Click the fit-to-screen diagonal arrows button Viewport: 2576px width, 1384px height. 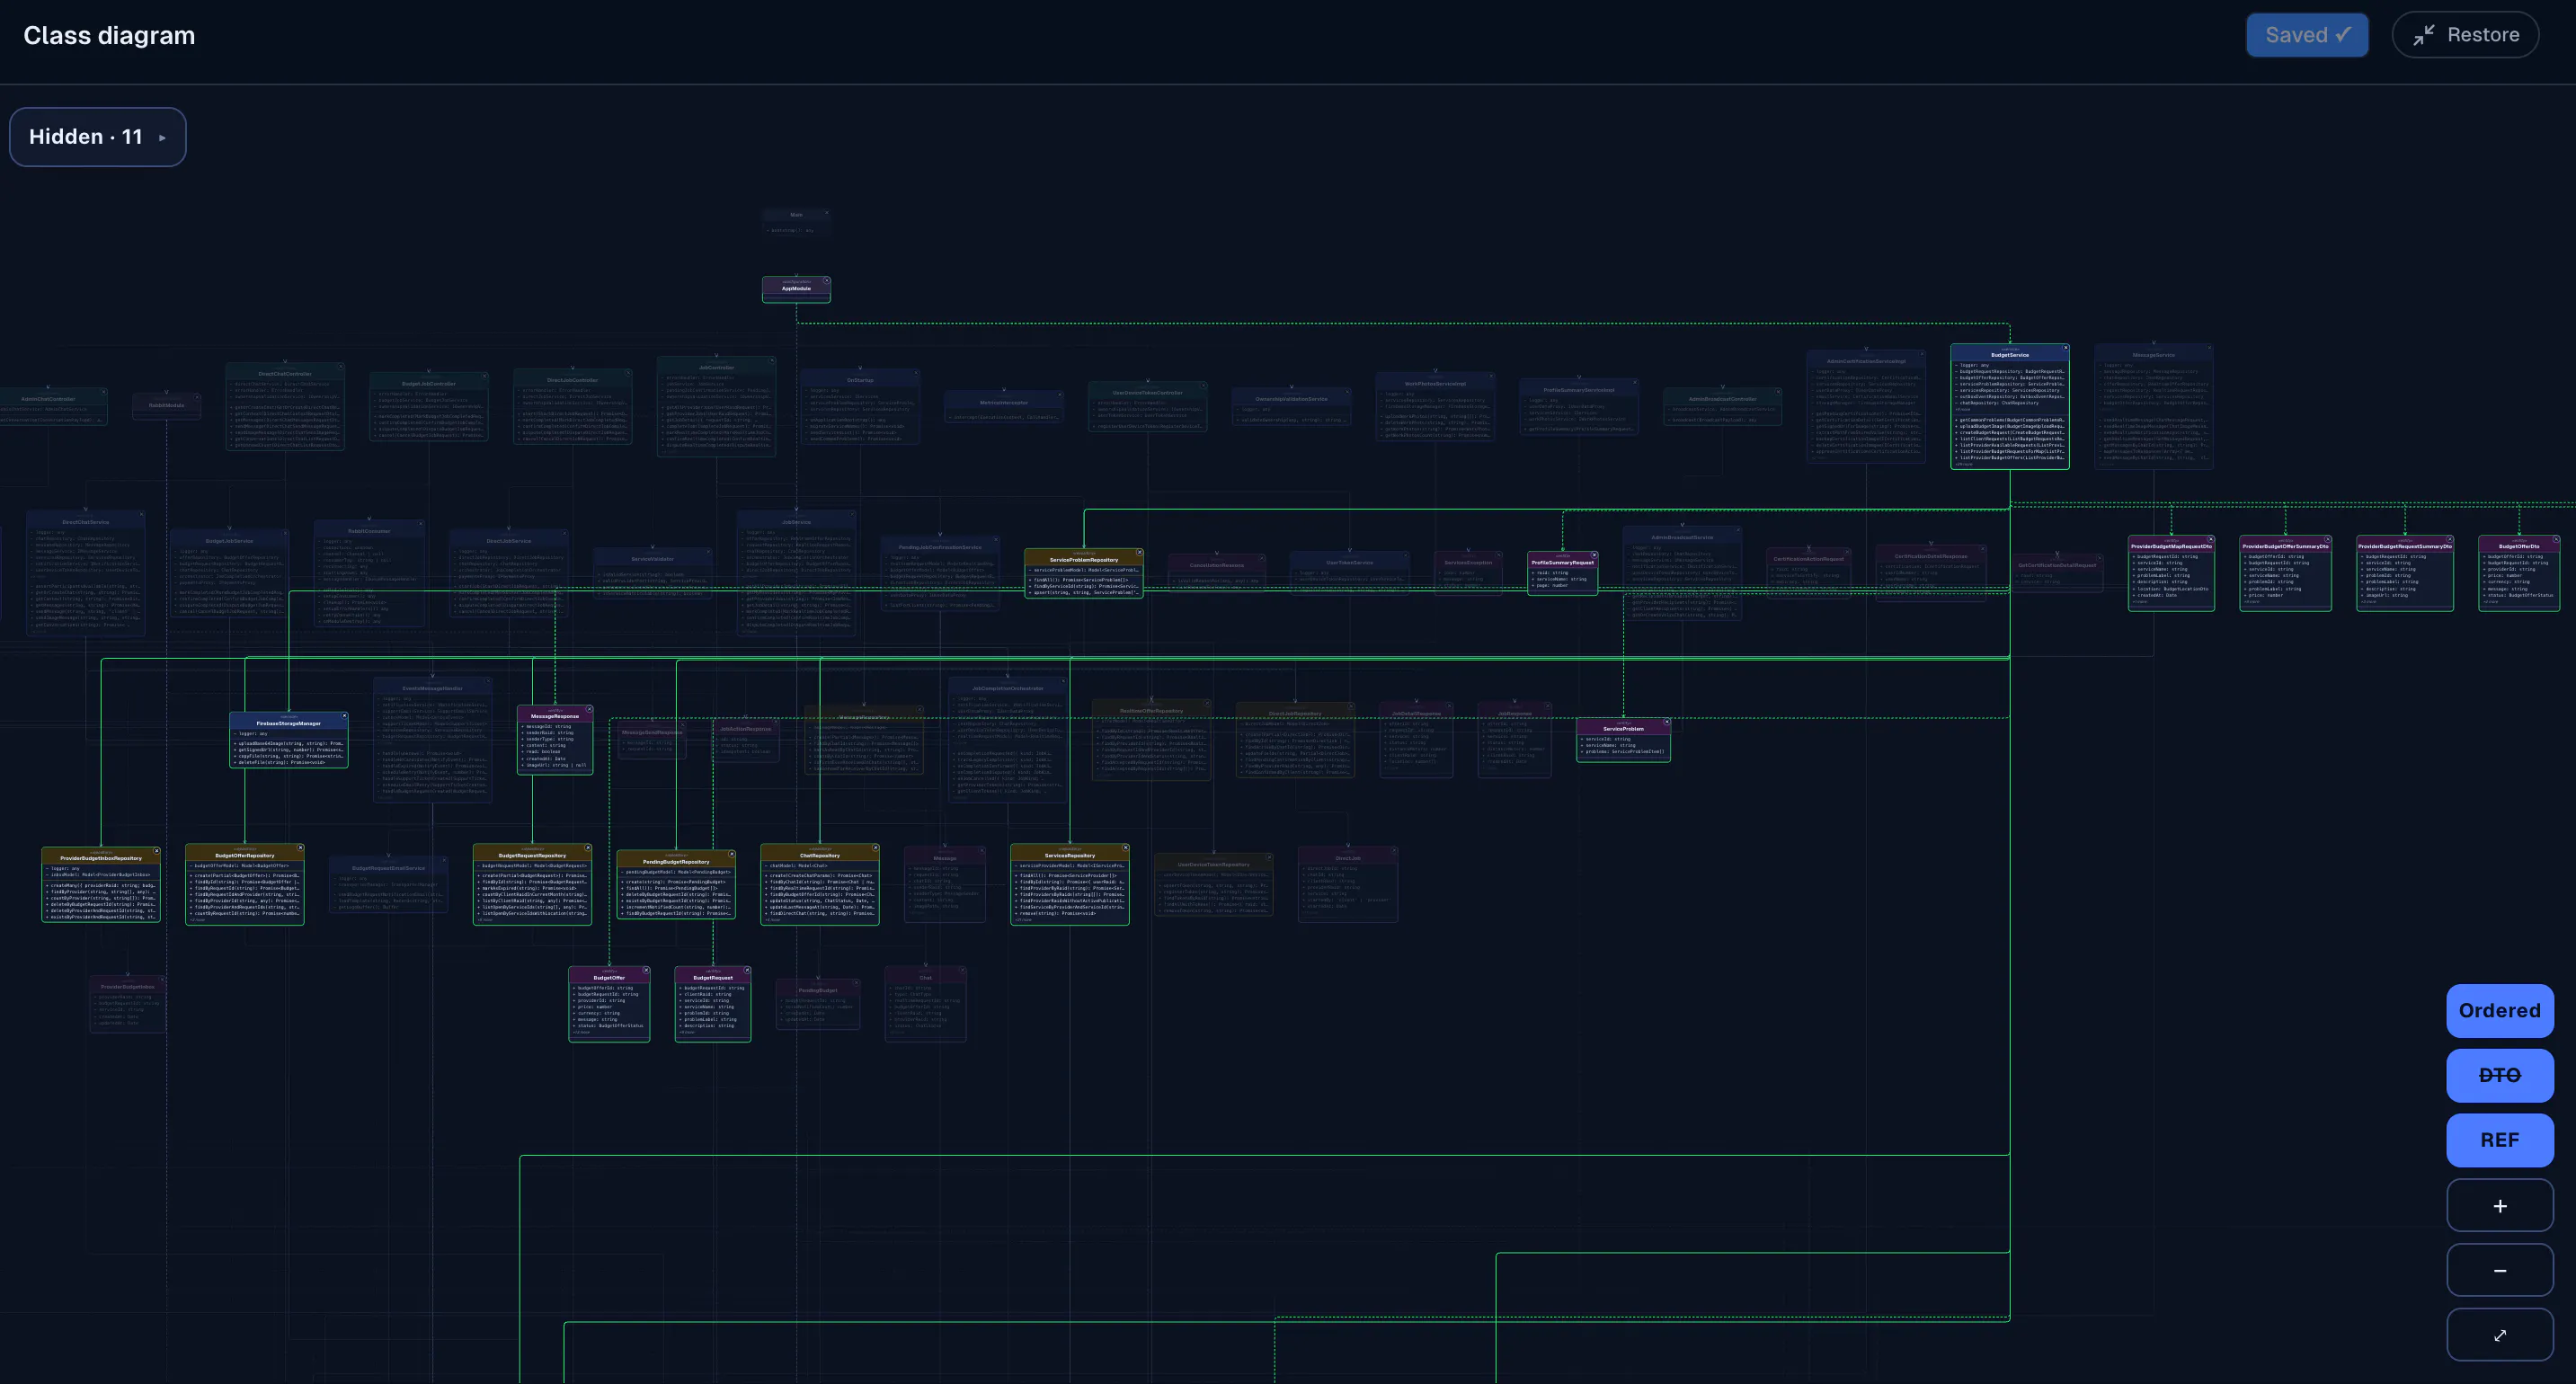[2499, 1335]
